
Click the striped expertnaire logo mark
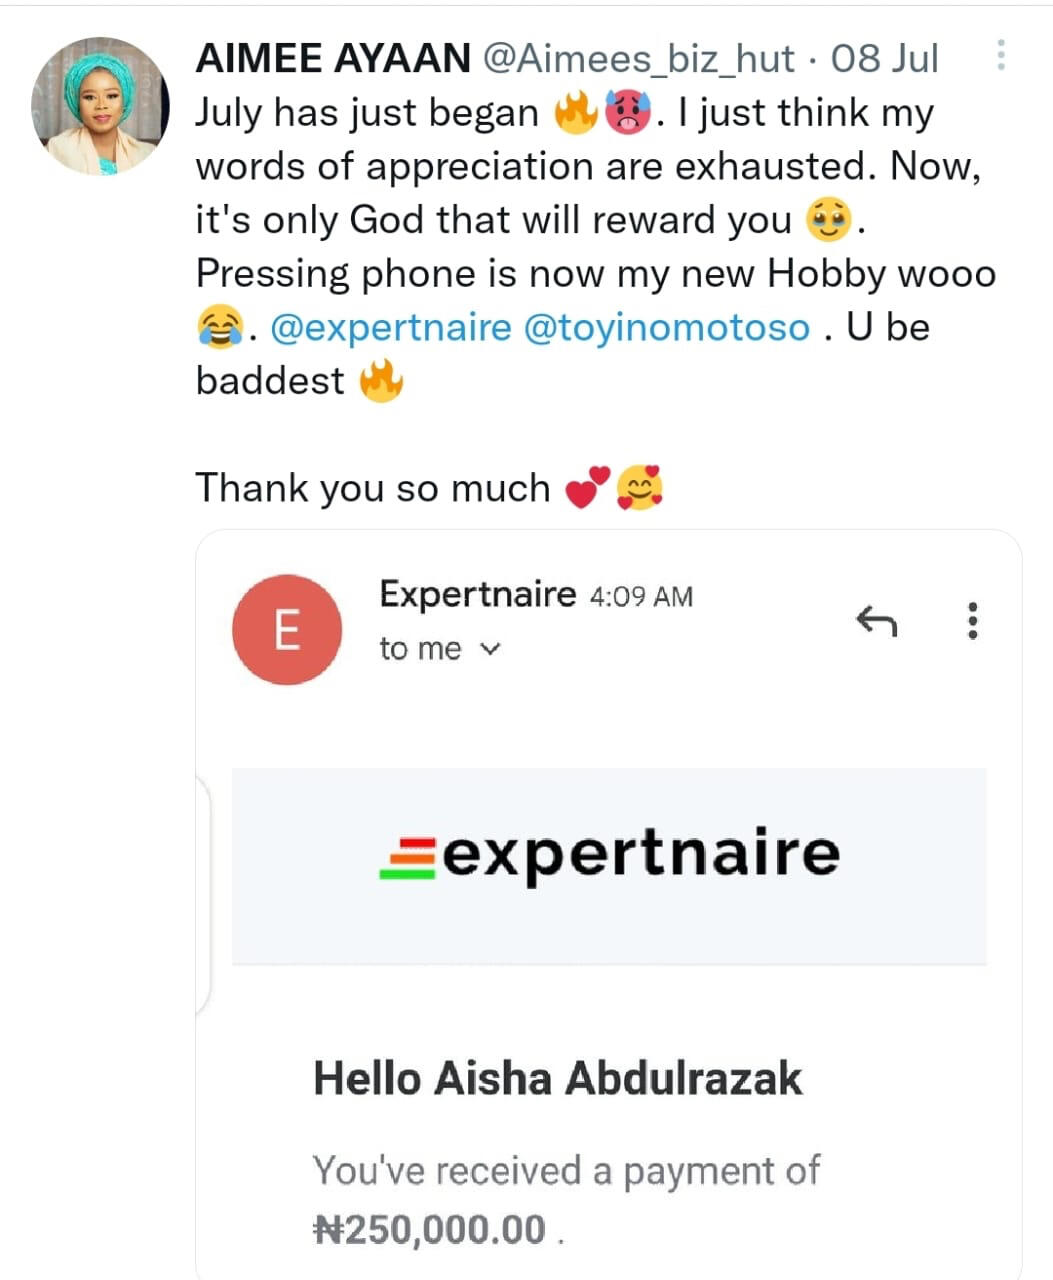coord(408,858)
